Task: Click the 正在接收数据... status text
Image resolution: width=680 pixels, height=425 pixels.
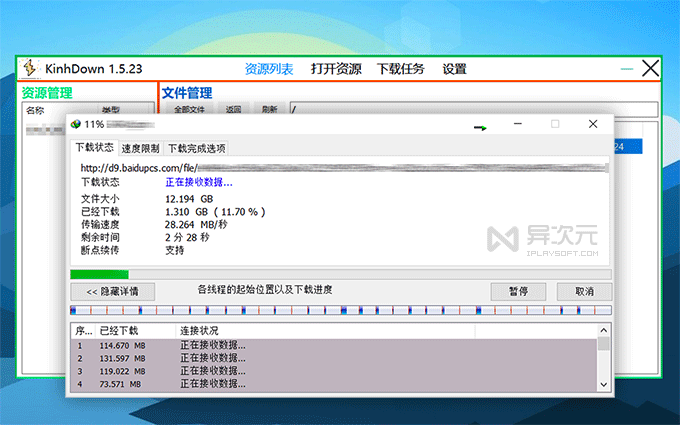Action: pyautogui.click(x=199, y=182)
